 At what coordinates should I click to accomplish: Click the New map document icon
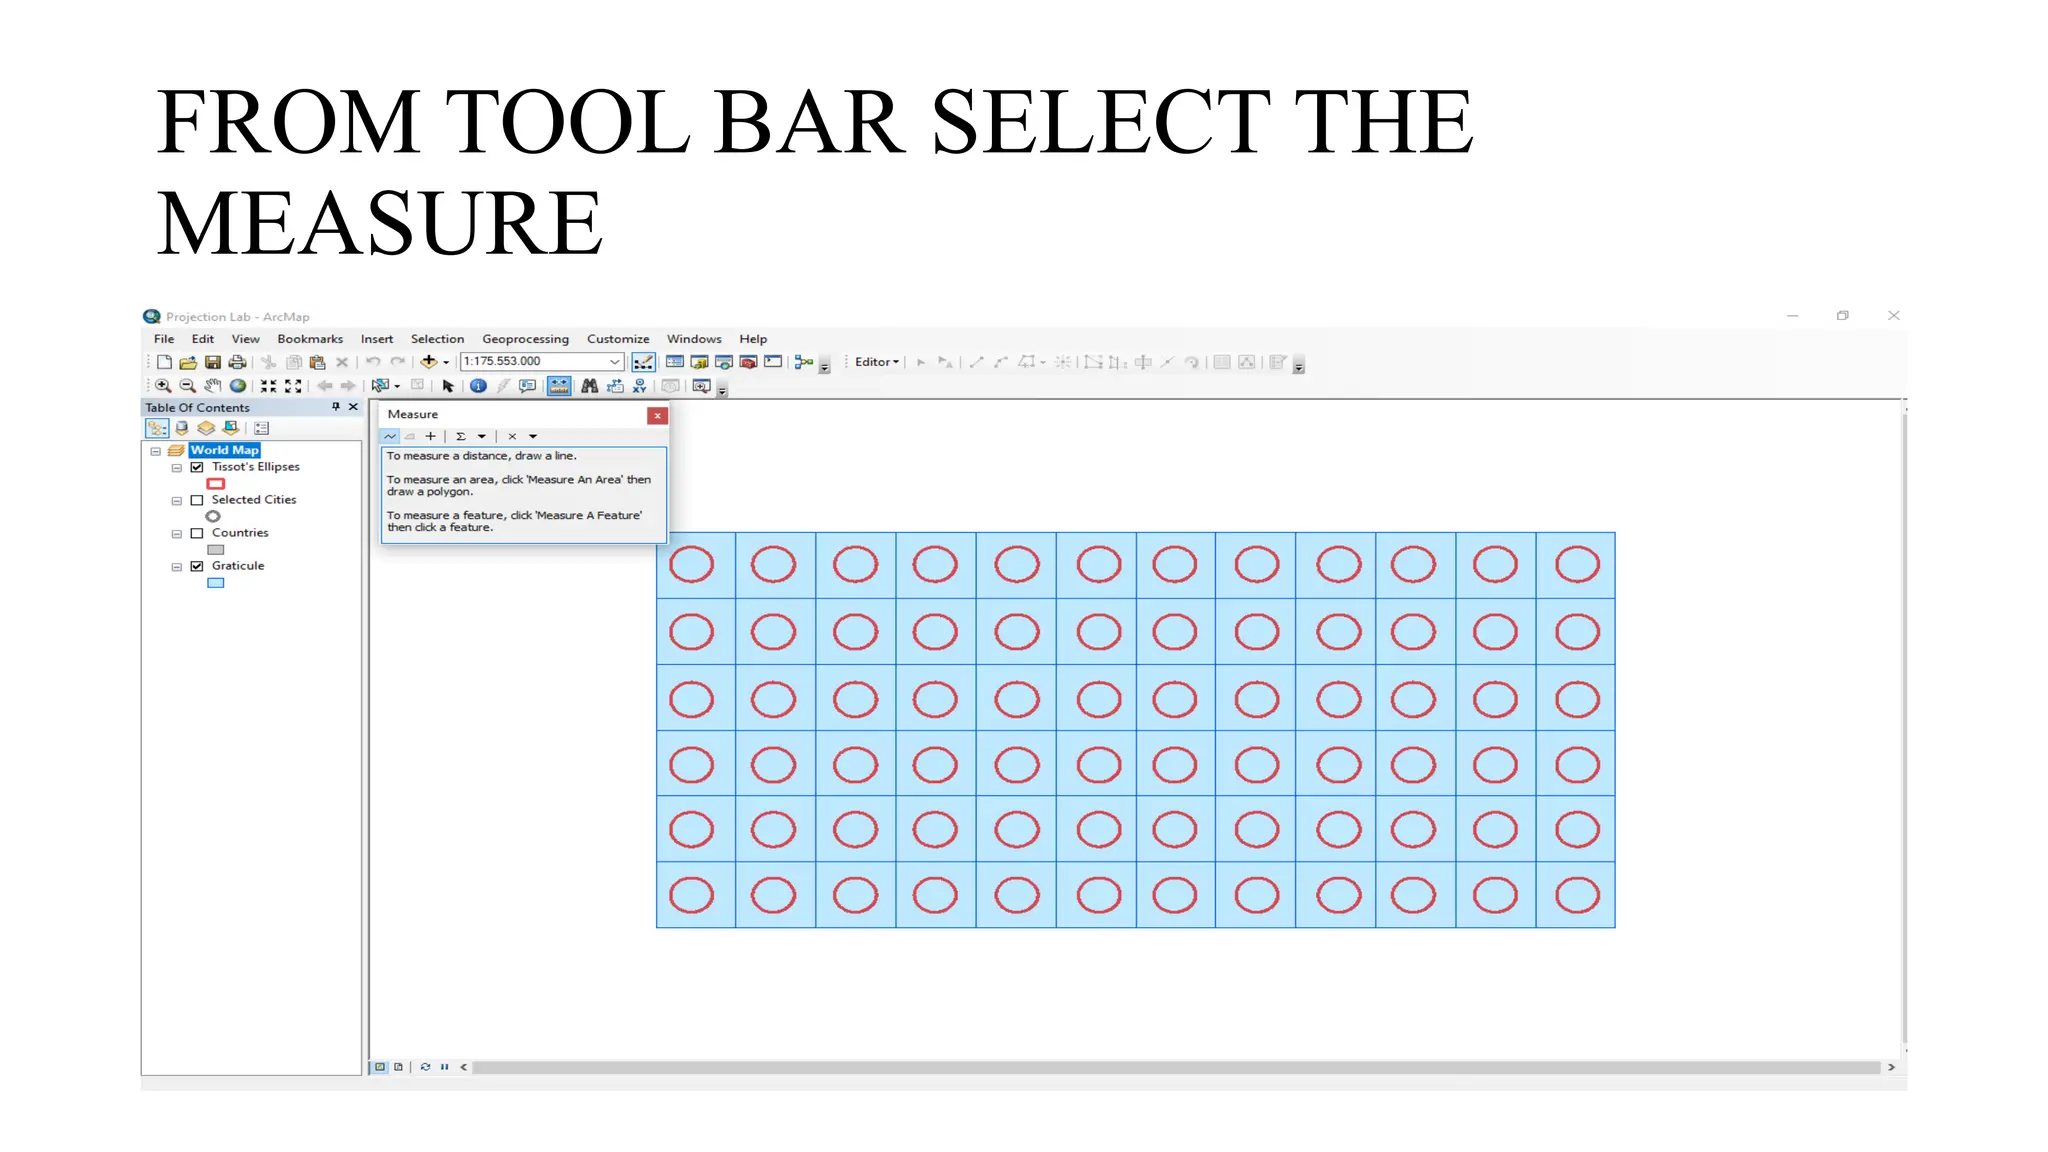164,362
